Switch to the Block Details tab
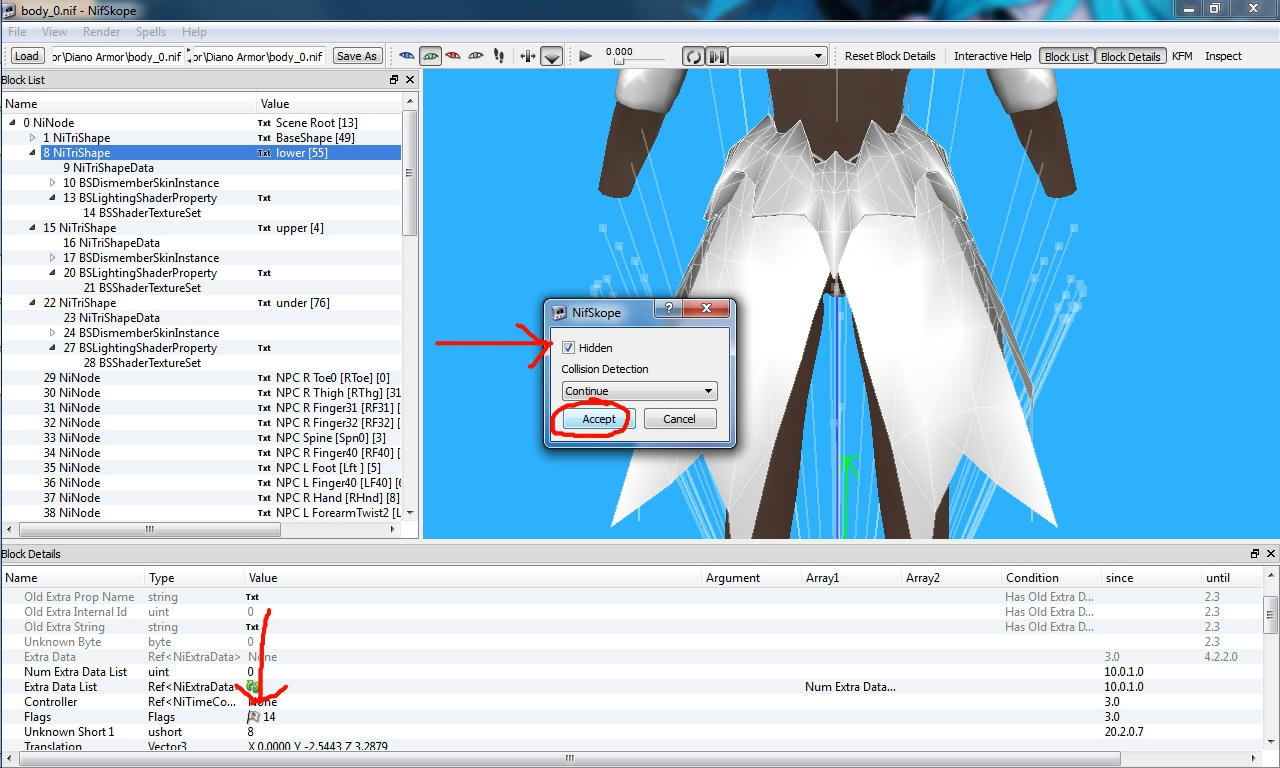 click(x=1130, y=56)
